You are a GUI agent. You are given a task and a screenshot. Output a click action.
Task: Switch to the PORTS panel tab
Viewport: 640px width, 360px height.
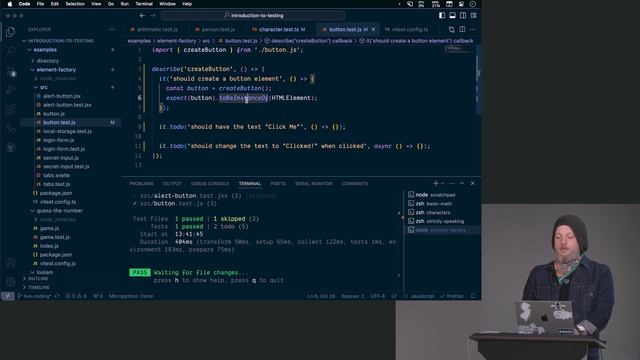tap(278, 184)
